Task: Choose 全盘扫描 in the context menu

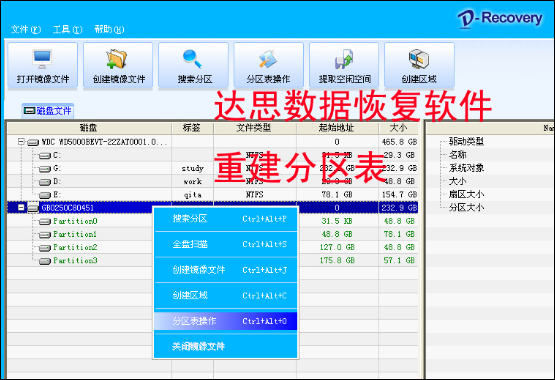Action: pyautogui.click(x=226, y=244)
